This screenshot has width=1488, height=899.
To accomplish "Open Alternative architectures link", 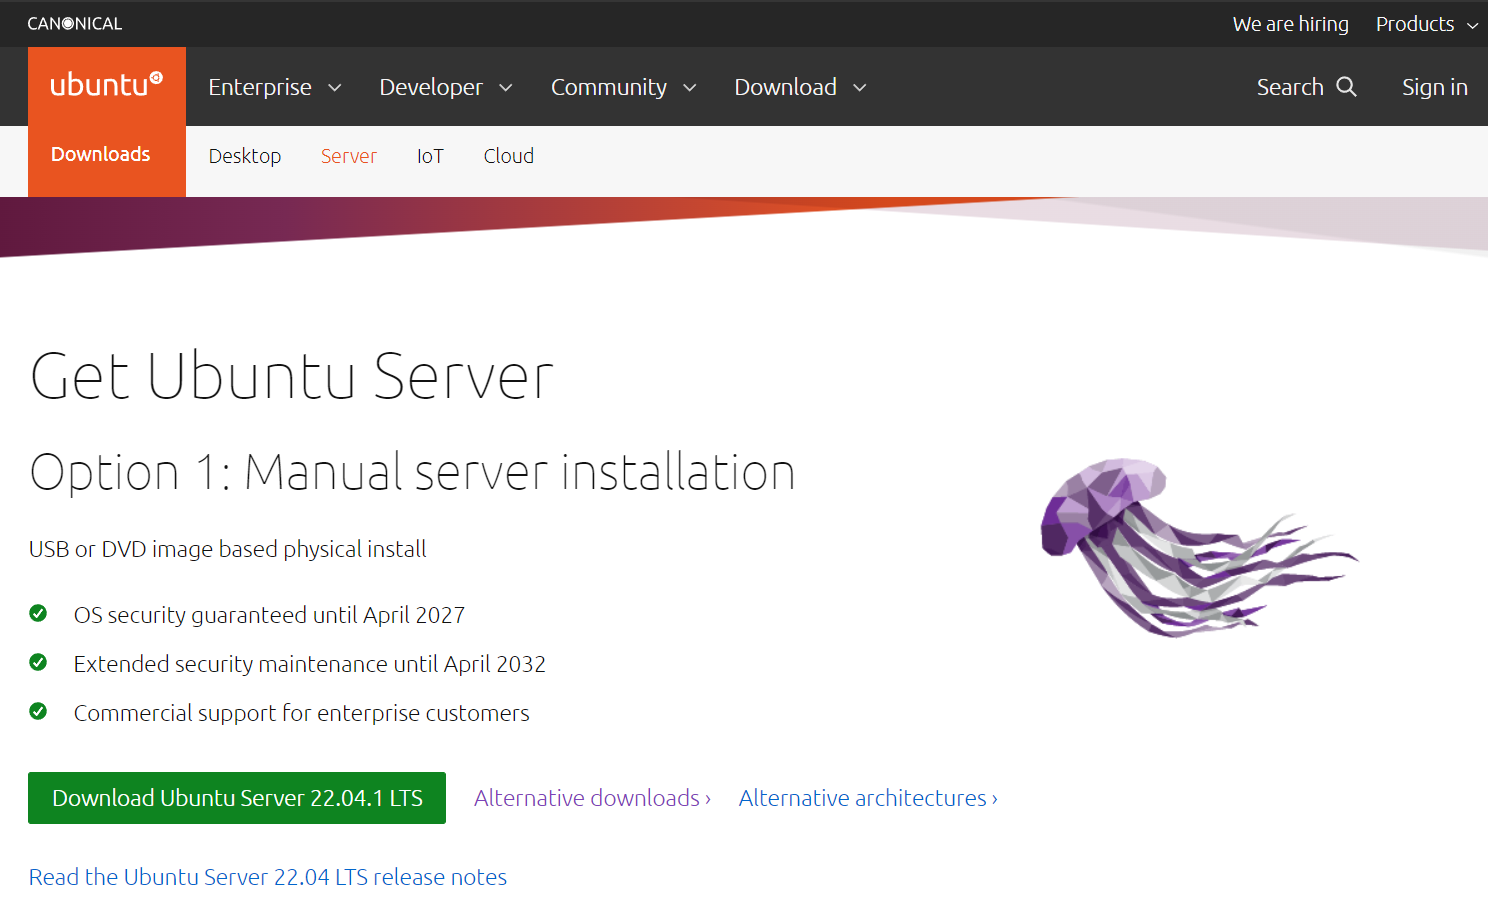I will coord(868,798).
